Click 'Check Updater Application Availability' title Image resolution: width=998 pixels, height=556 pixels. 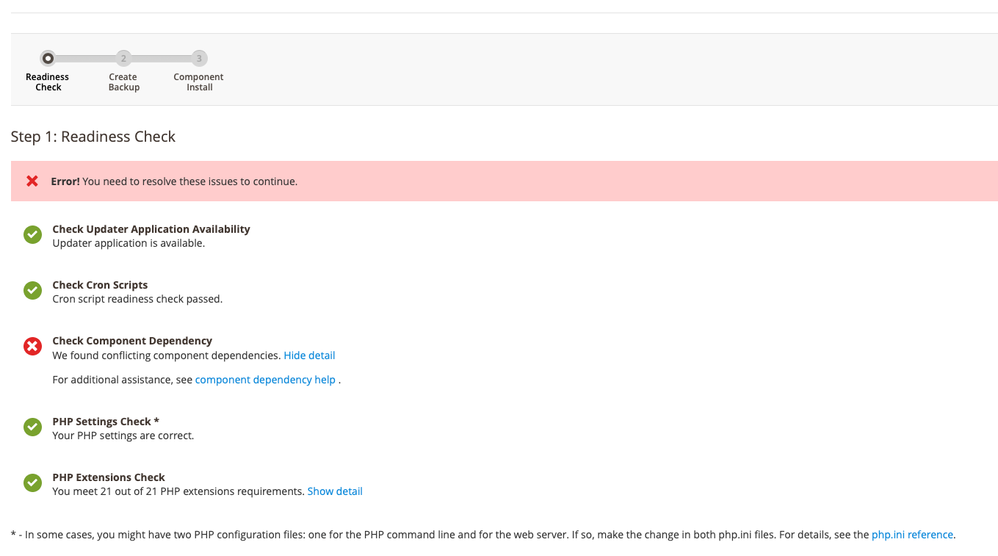click(x=151, y=229)
